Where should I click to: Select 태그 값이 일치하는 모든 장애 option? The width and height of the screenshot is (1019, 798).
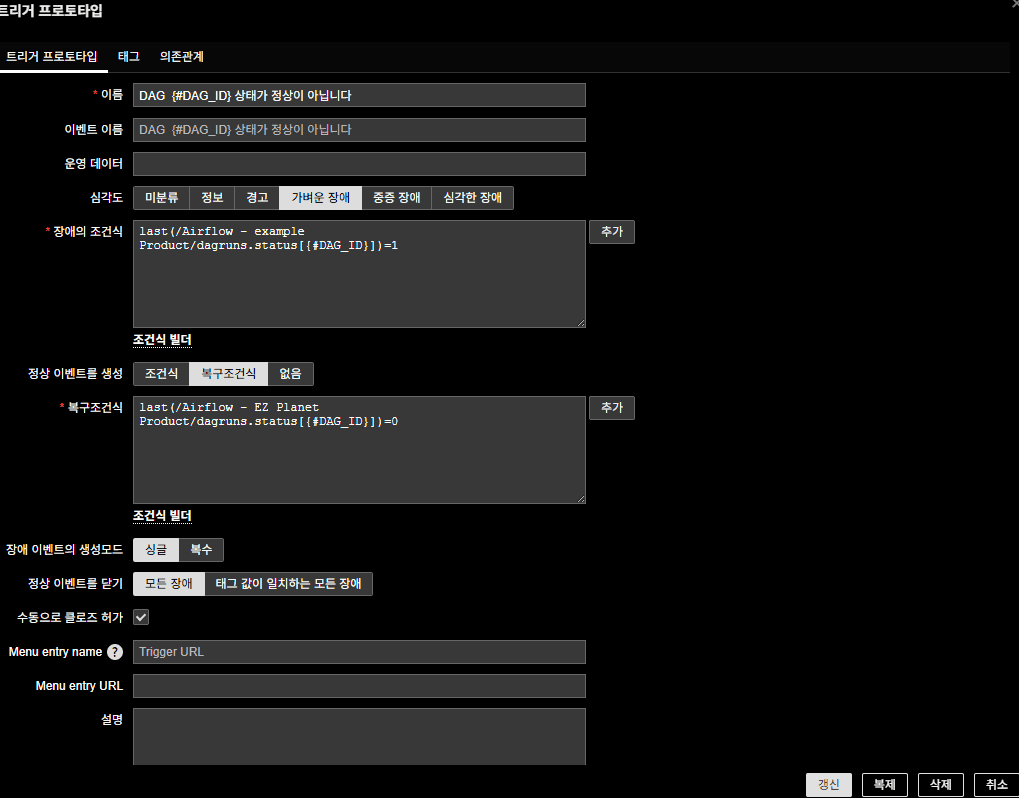pos(288,584)
